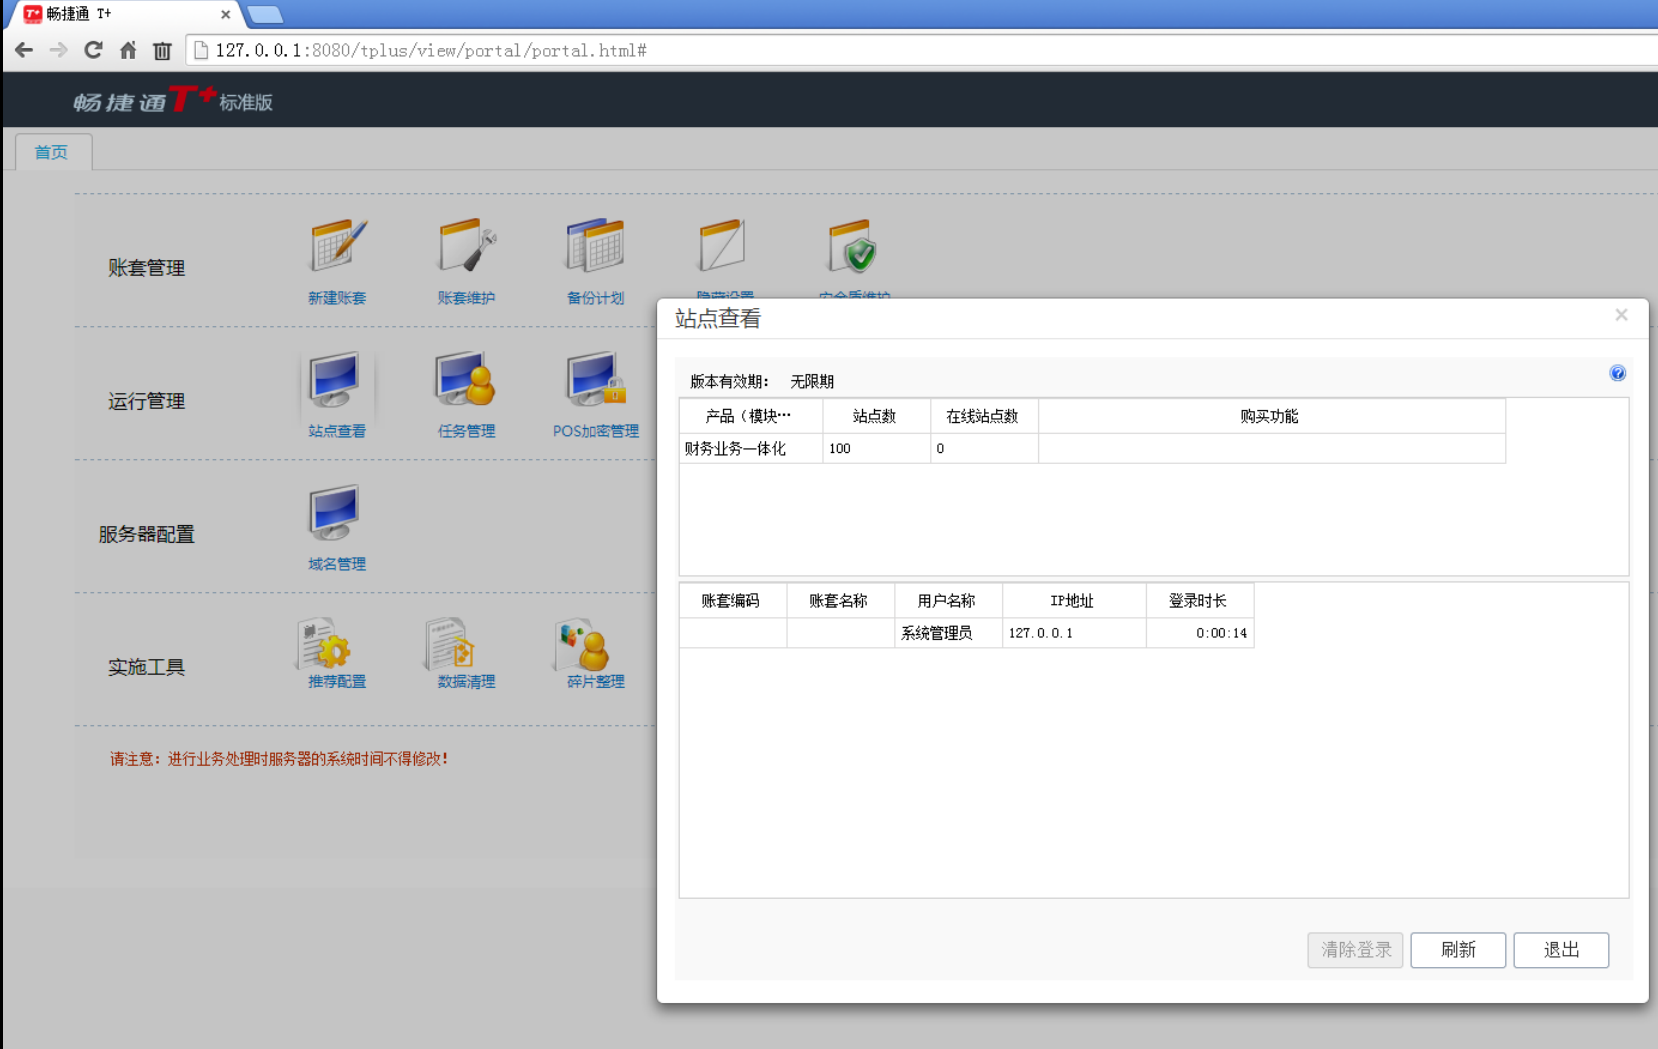The image size is (1658, 1049).
Task: Select the 首页 tab
Action: pyautogui.click(x=52, y=152)
